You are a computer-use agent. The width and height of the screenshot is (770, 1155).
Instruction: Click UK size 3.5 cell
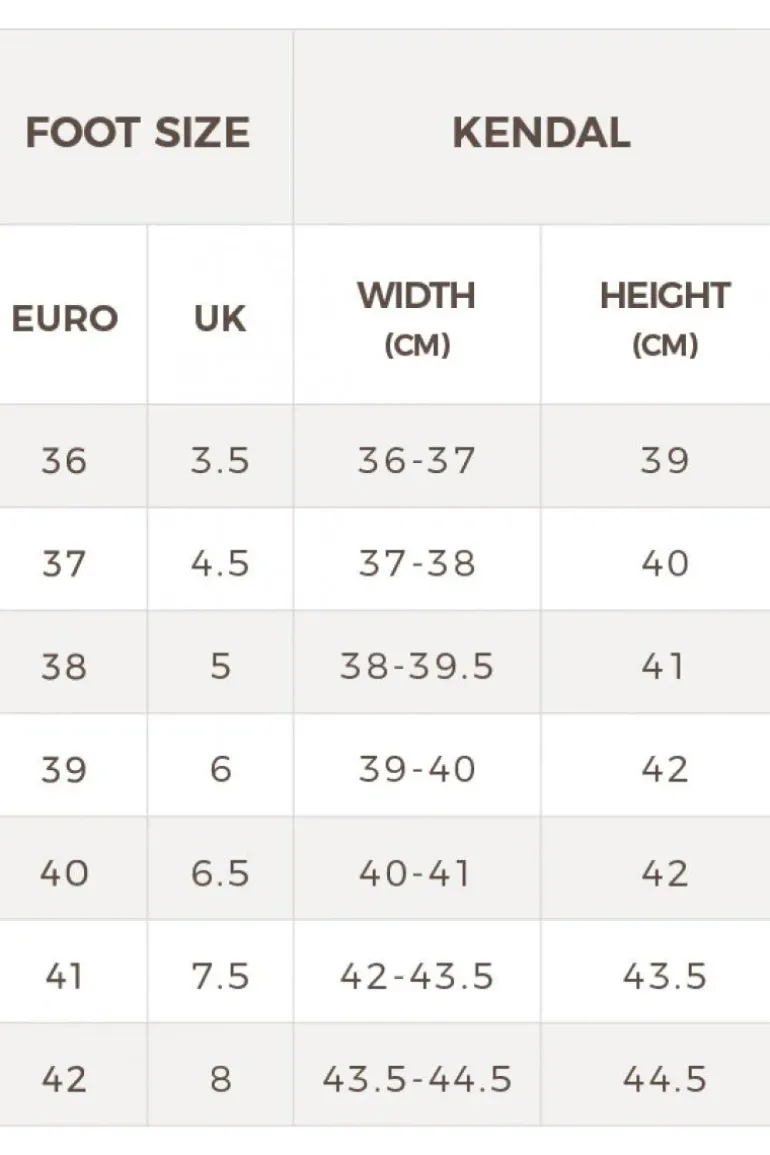(220, 461)
